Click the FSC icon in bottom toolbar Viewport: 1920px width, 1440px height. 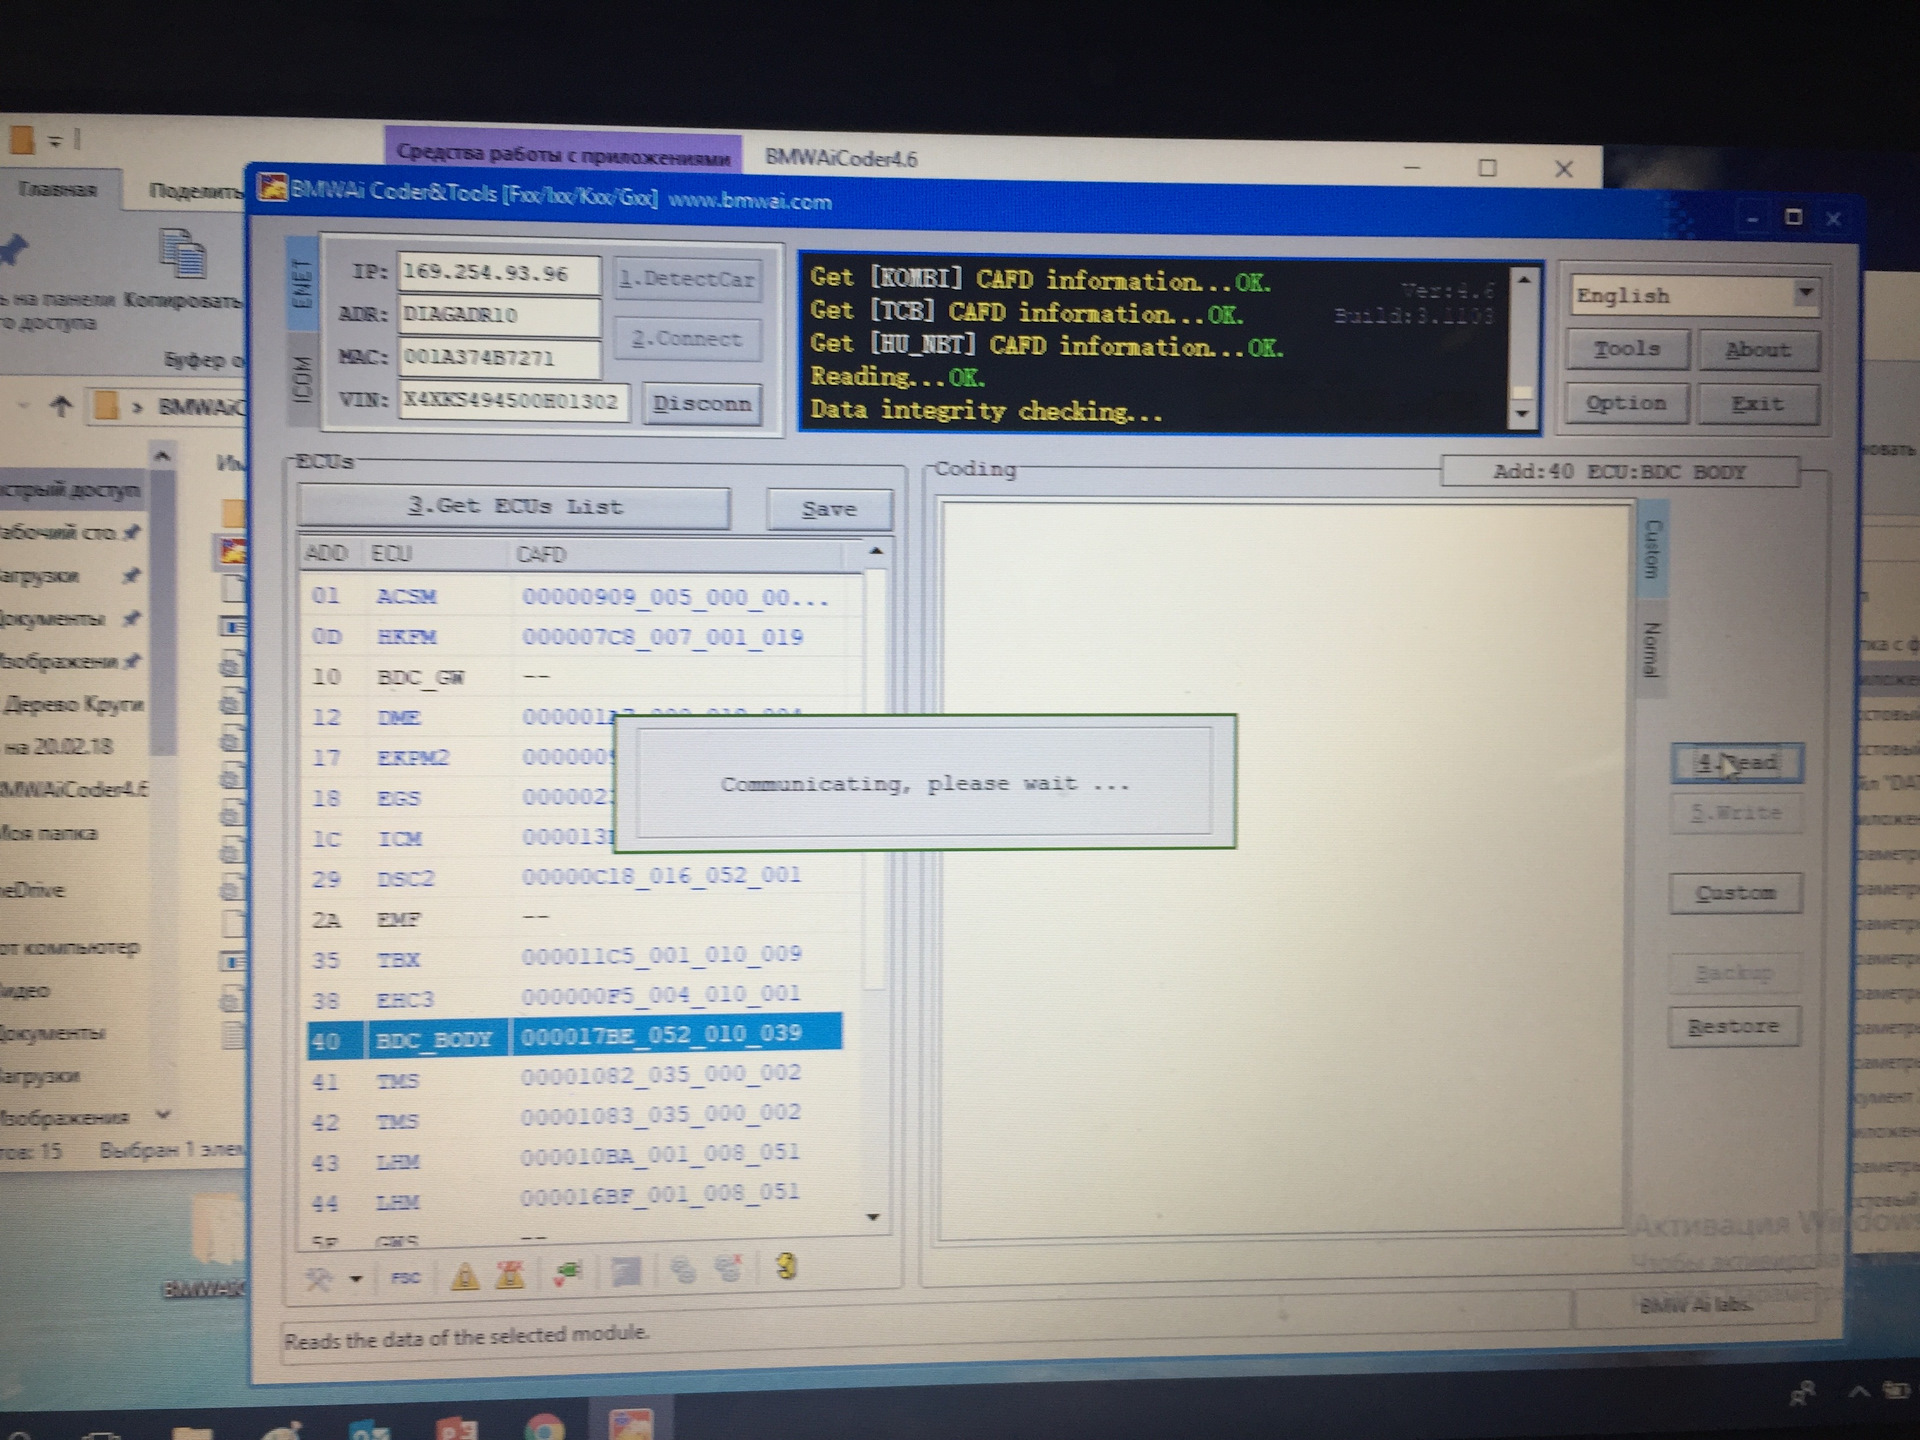(405, 1277)
